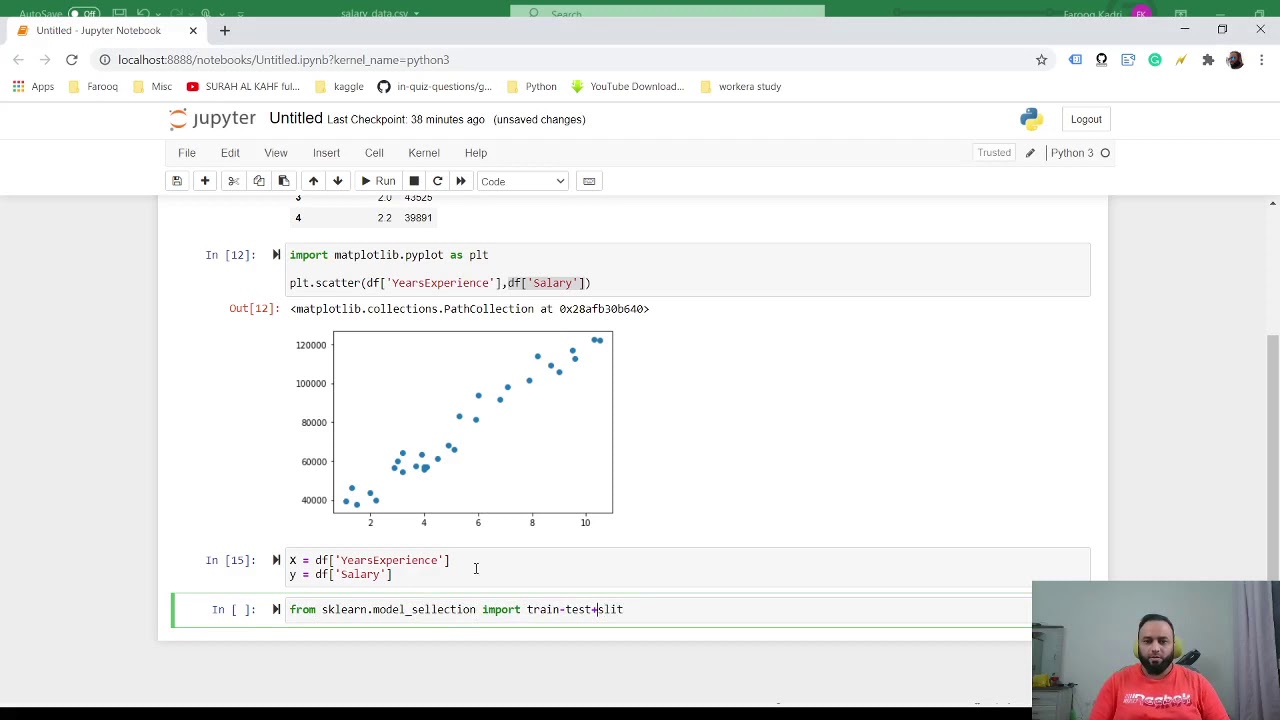Open the View menu
The width and height of the screenshot is (1280, 720).
(x=276, y=153)
